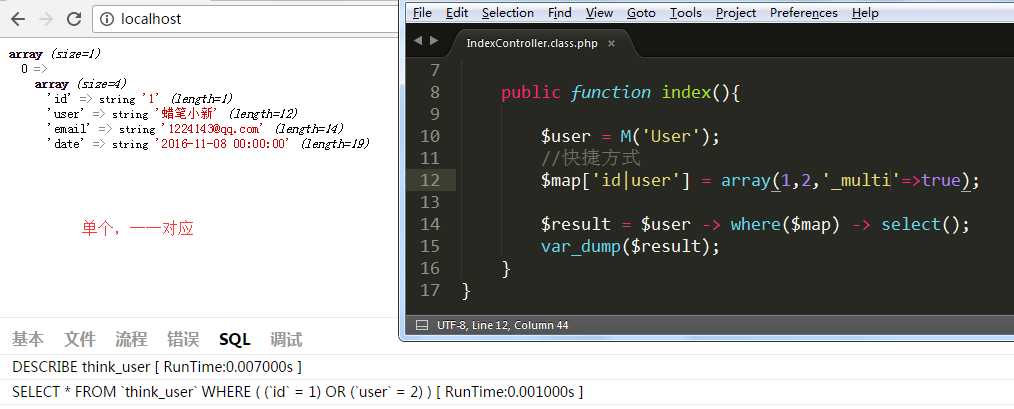Click the public function index line

620,92
